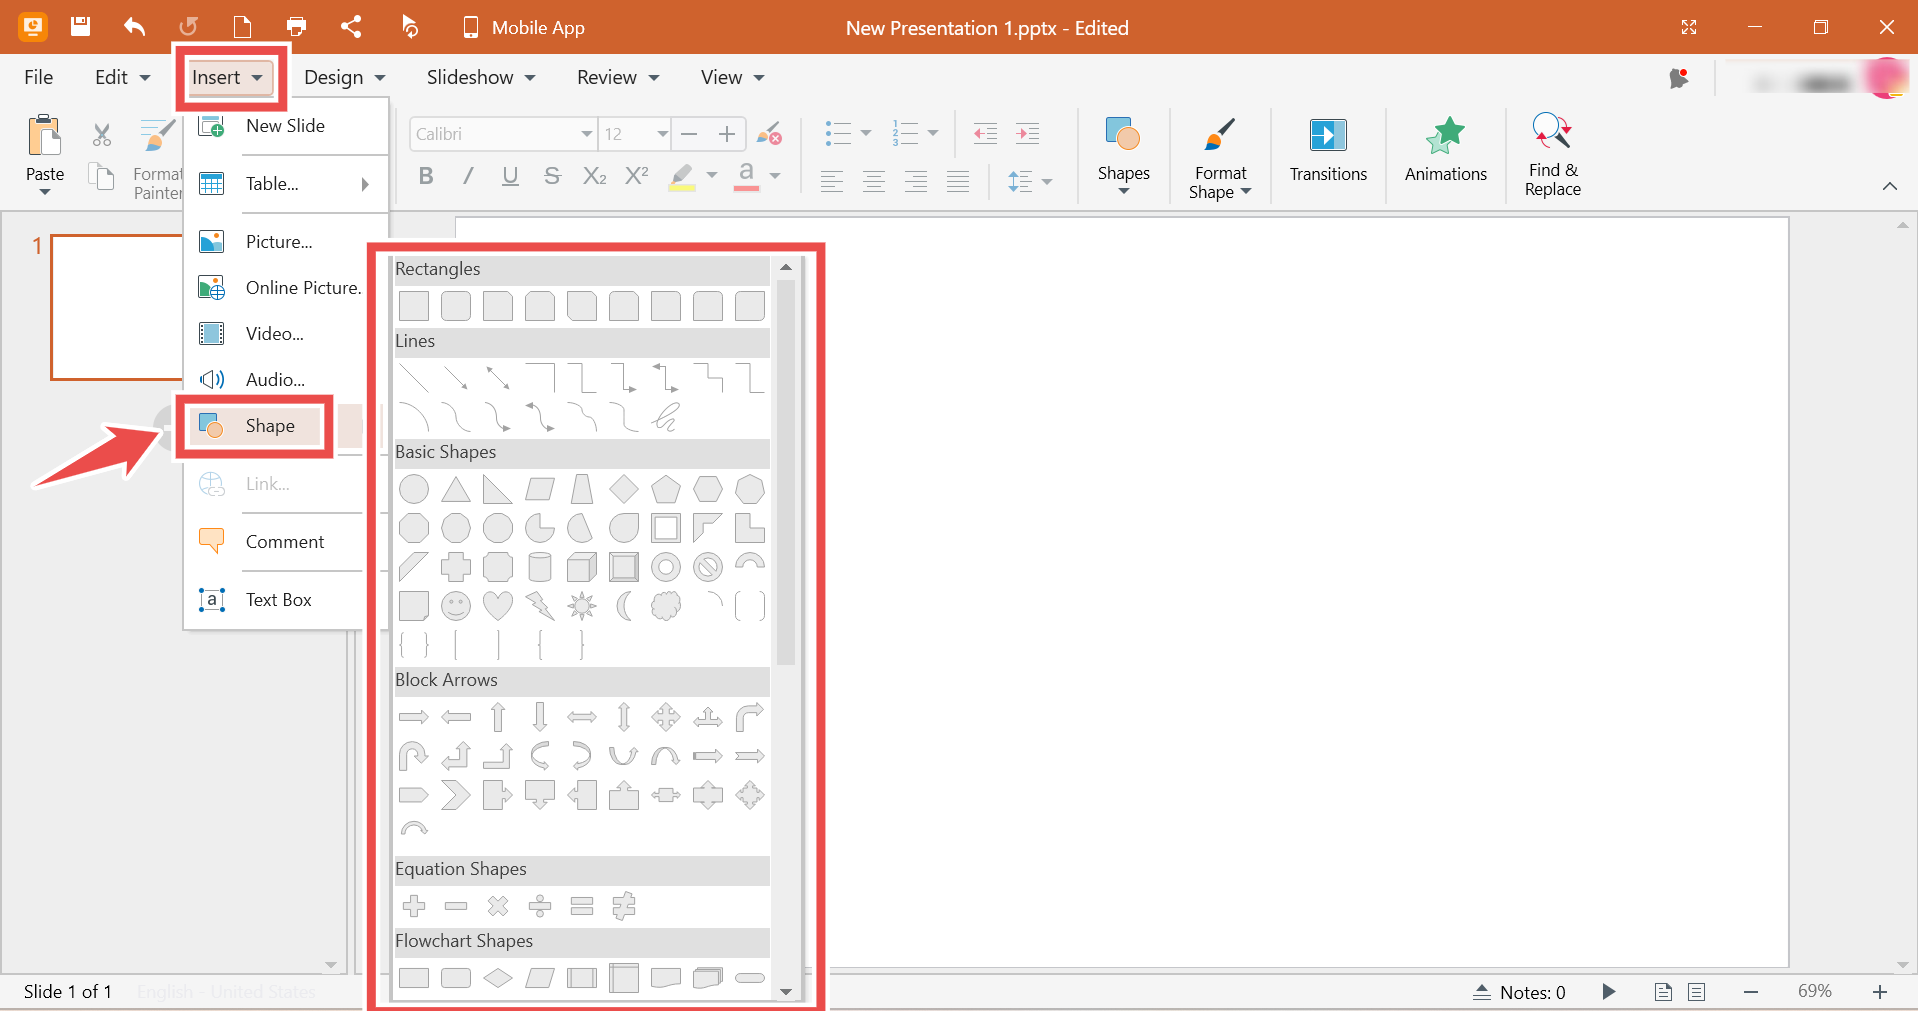
Task: Click the Save icon in title bar
Action: pos(81,27)
